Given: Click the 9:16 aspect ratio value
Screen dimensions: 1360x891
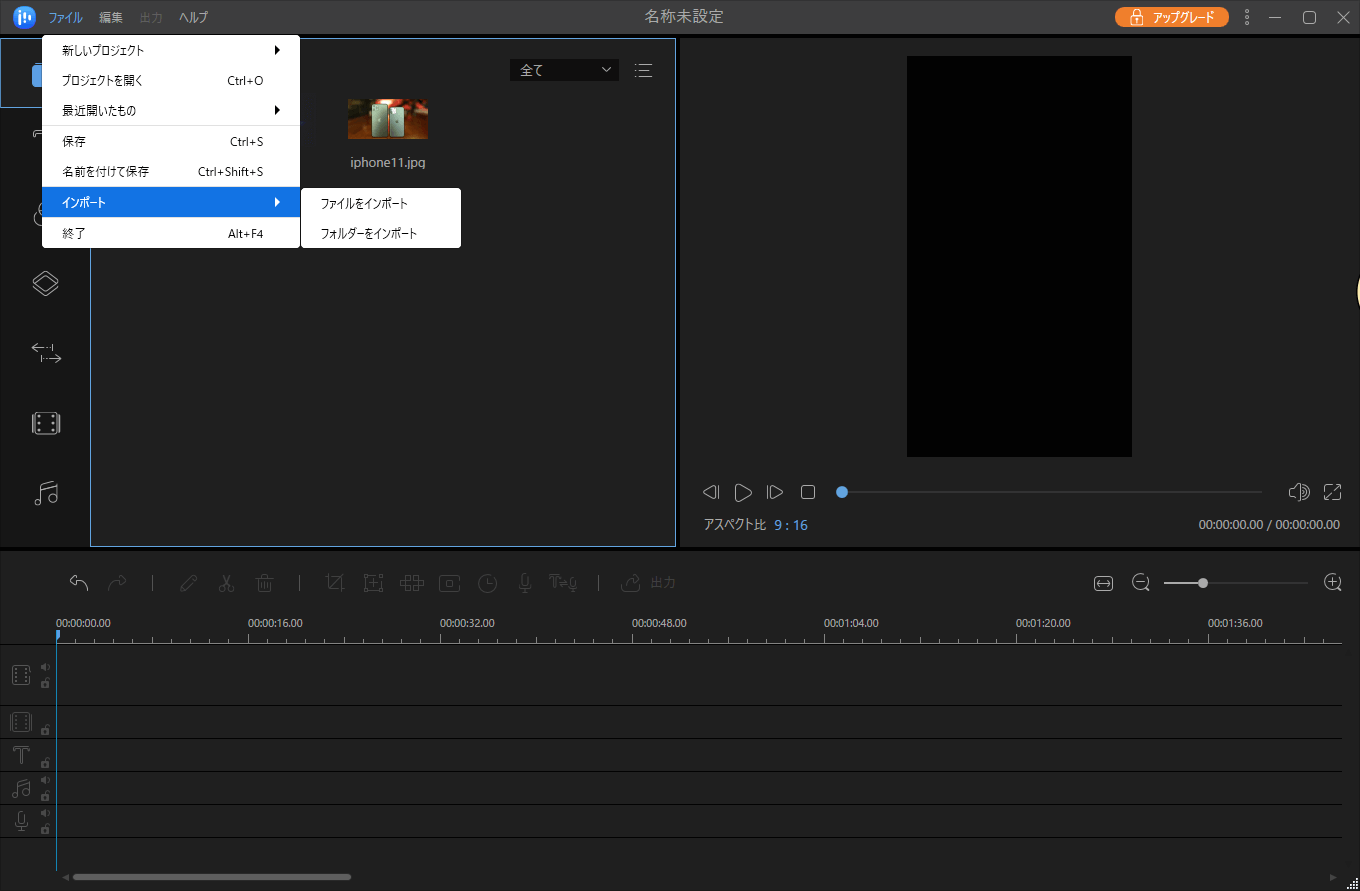Looking at the screenshot, I should [790, 525].
